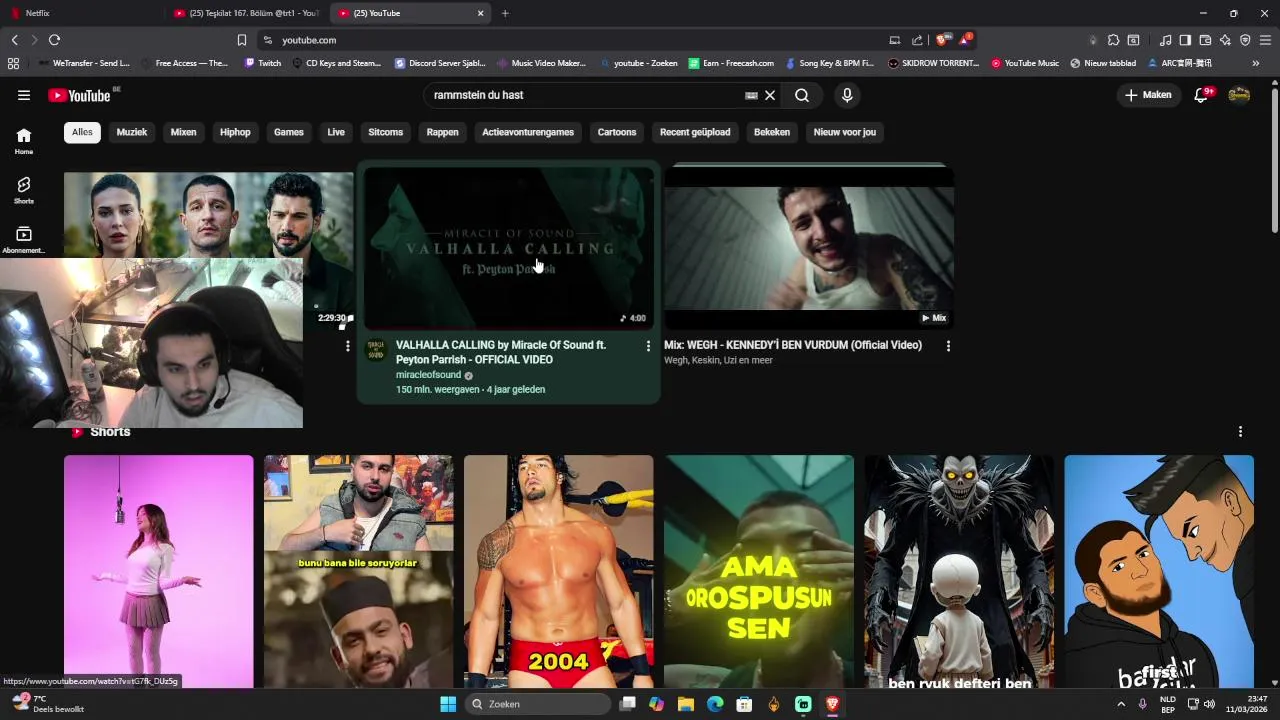This screenshot has height=720, width=1280.
Task: Select the Cartoons filter chip
Action: [617, 132]
